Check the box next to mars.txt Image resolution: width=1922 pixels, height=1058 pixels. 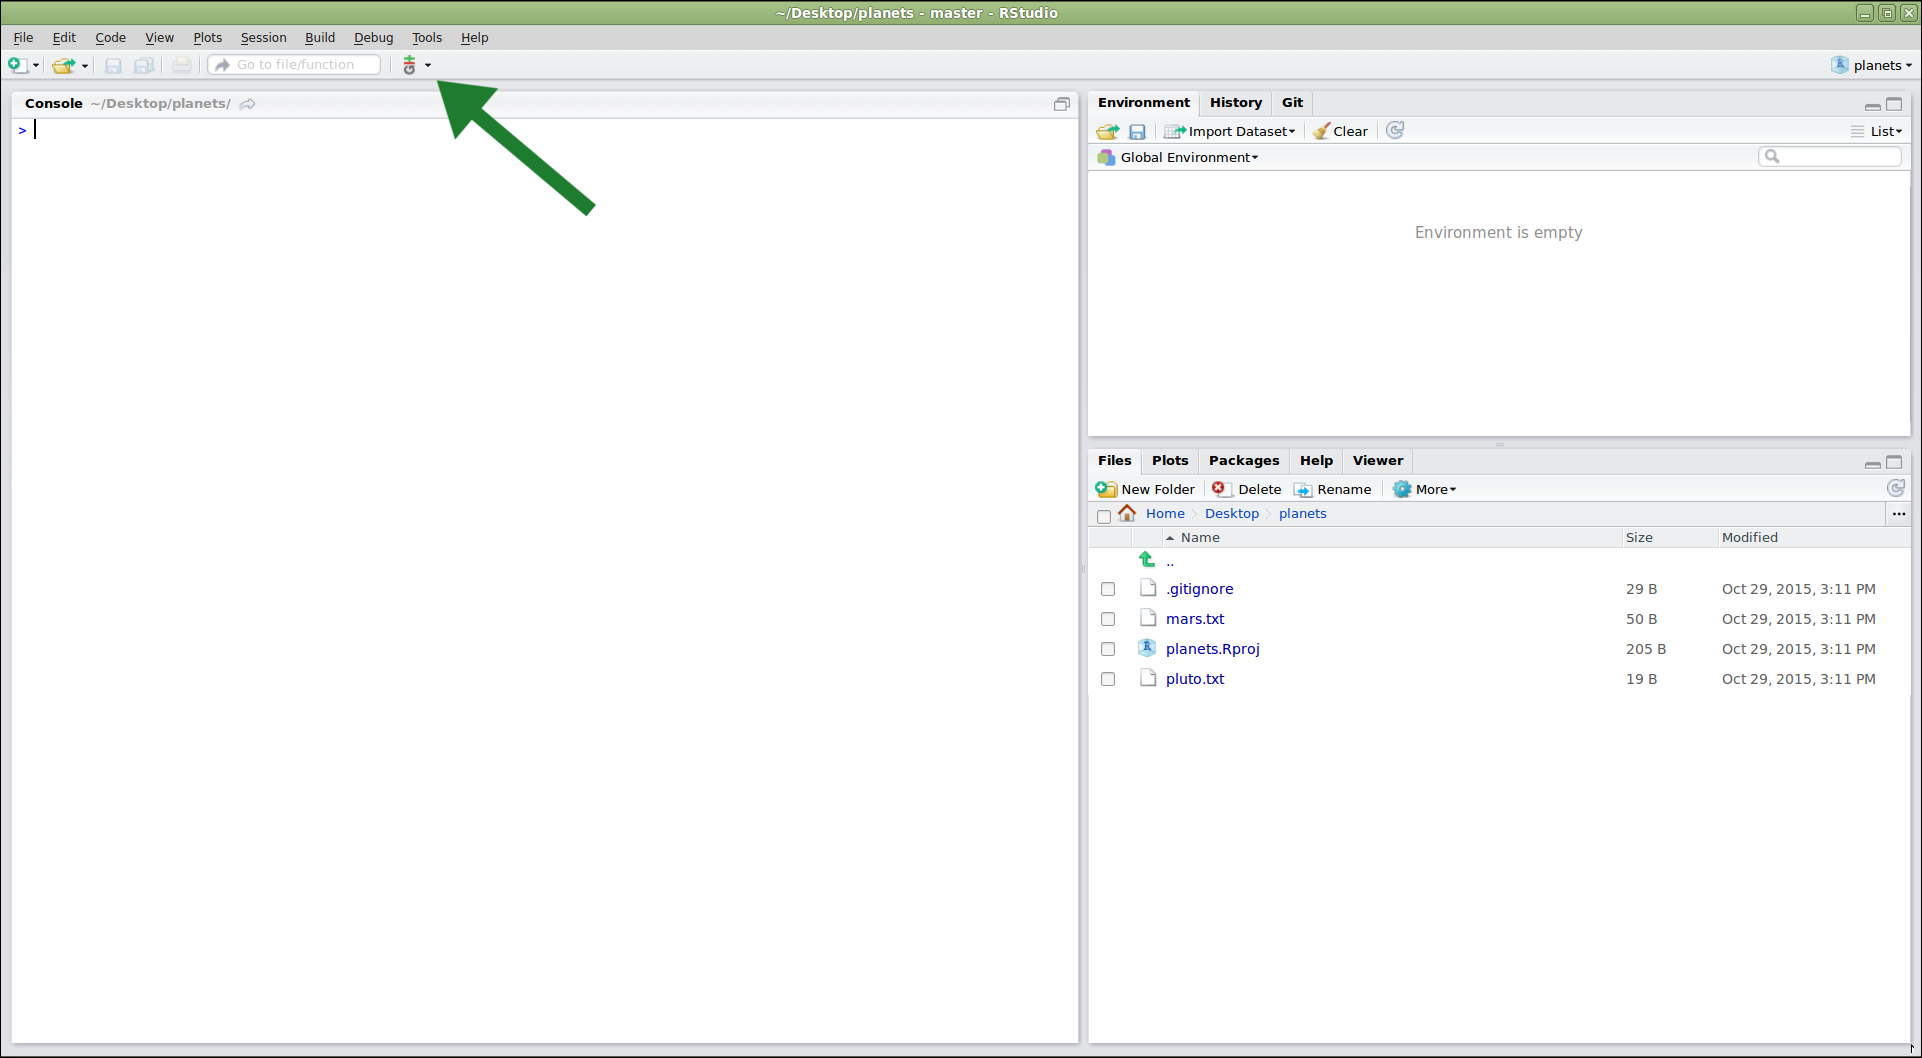coord(1108,619)
